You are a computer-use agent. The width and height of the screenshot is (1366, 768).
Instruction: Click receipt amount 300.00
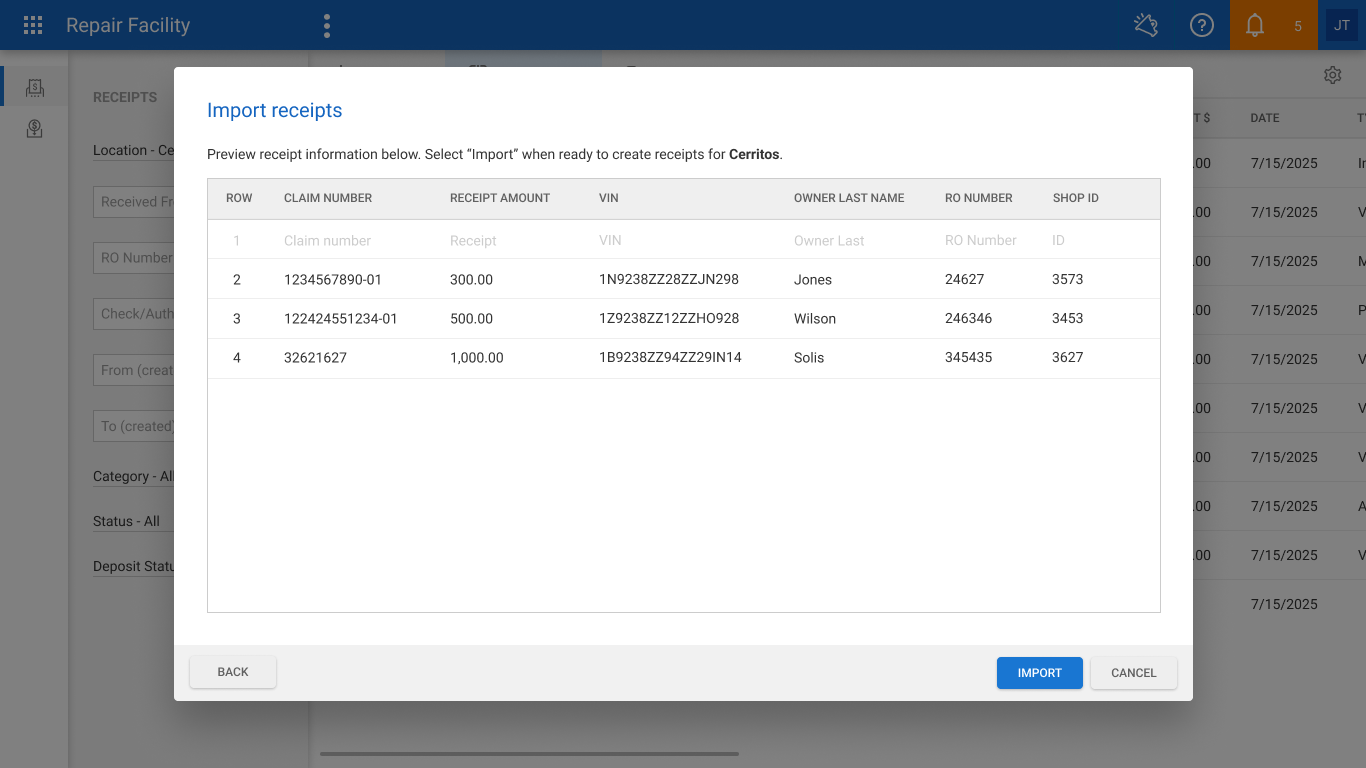471,279
